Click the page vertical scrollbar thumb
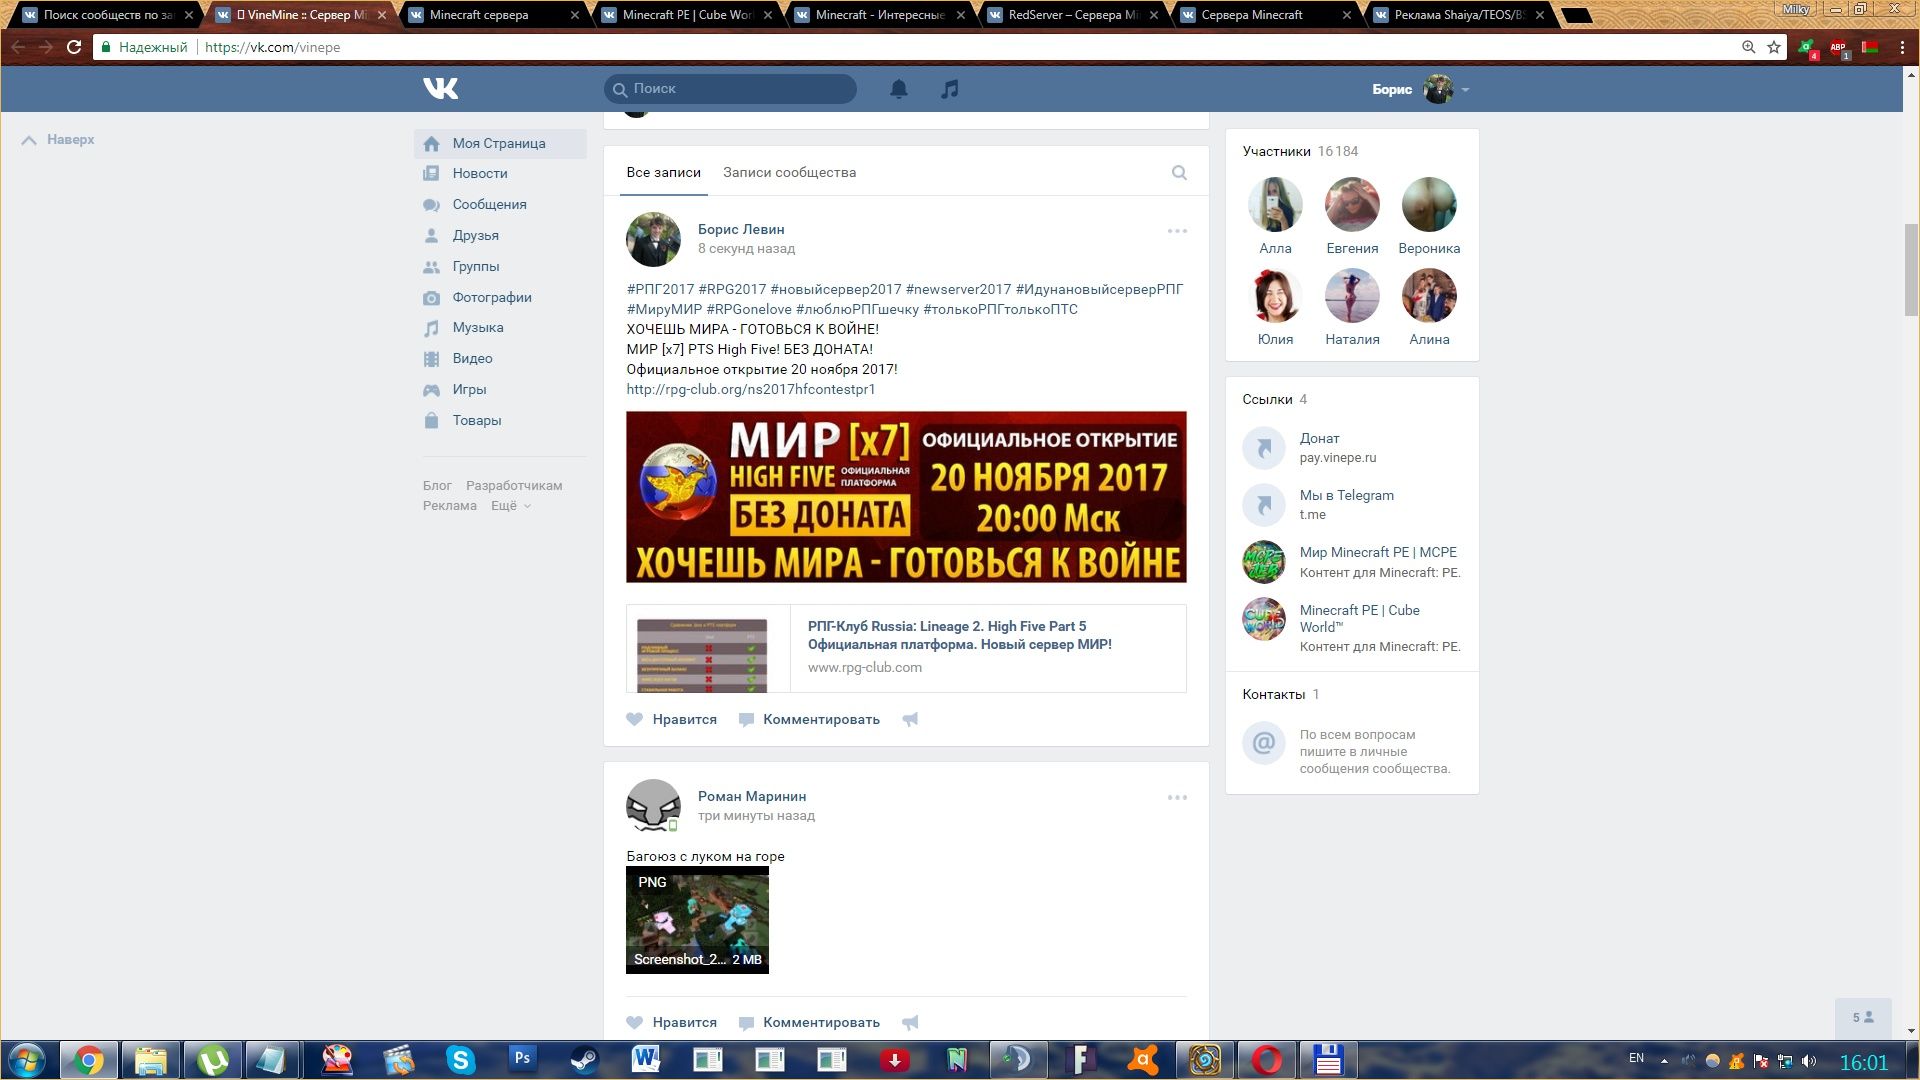The image size is (1920, 1080). click(1911, 270)
